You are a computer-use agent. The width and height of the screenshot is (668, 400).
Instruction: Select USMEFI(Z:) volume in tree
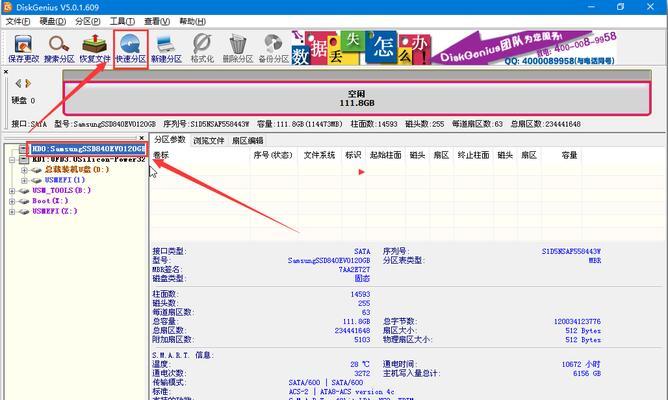pyautogui.click(x=55, y=211)
